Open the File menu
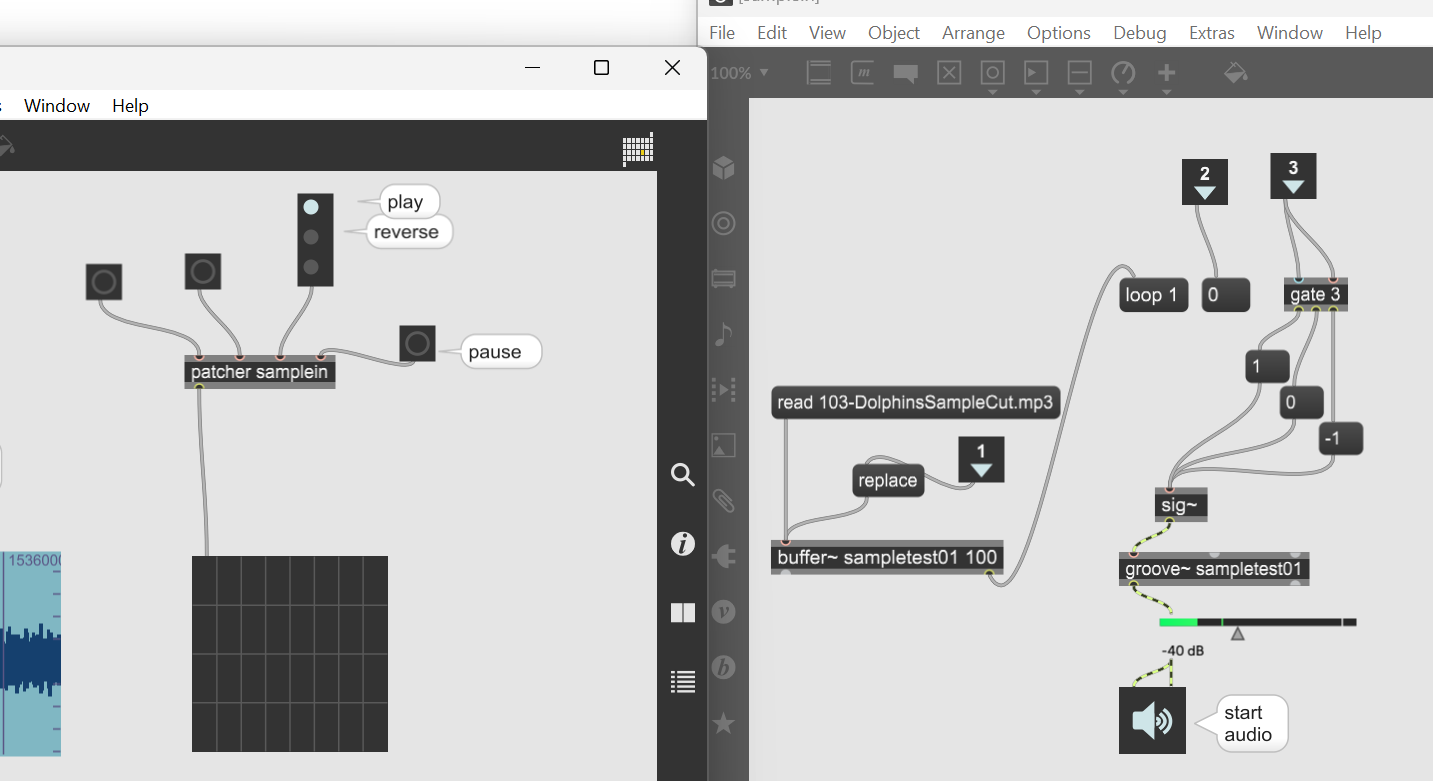Screen dimensions: 1433x781 pyautogui.click(x=722, y=33)
